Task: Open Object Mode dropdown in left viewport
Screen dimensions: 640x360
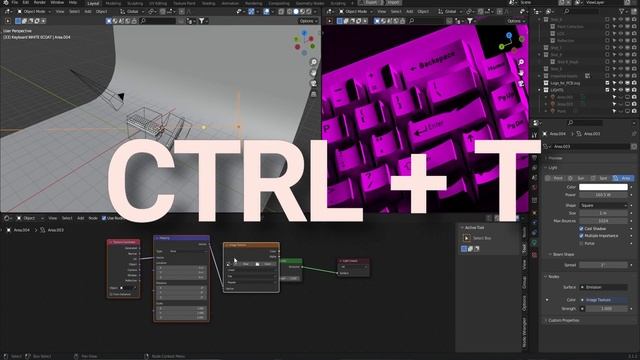Action: pos(34,11)
